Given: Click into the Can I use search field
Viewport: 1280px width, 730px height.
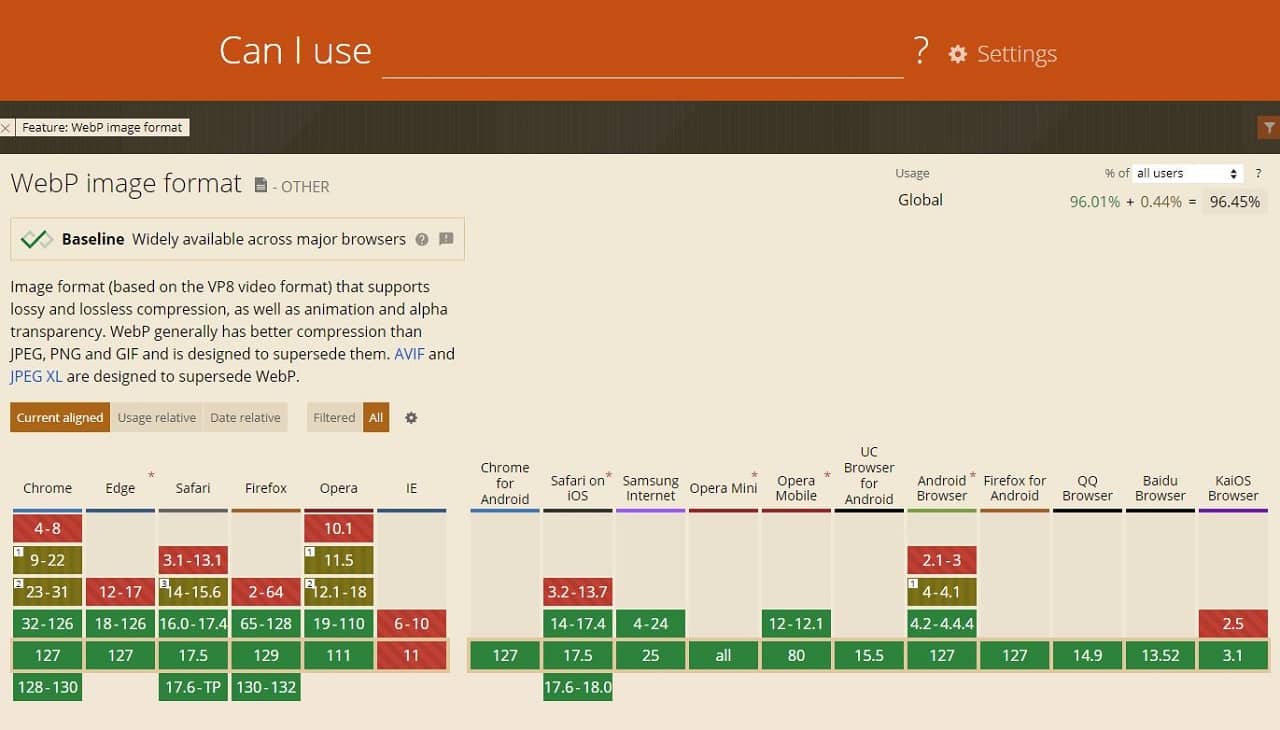Looking at the screenshot, I should (x=643, y=52).
